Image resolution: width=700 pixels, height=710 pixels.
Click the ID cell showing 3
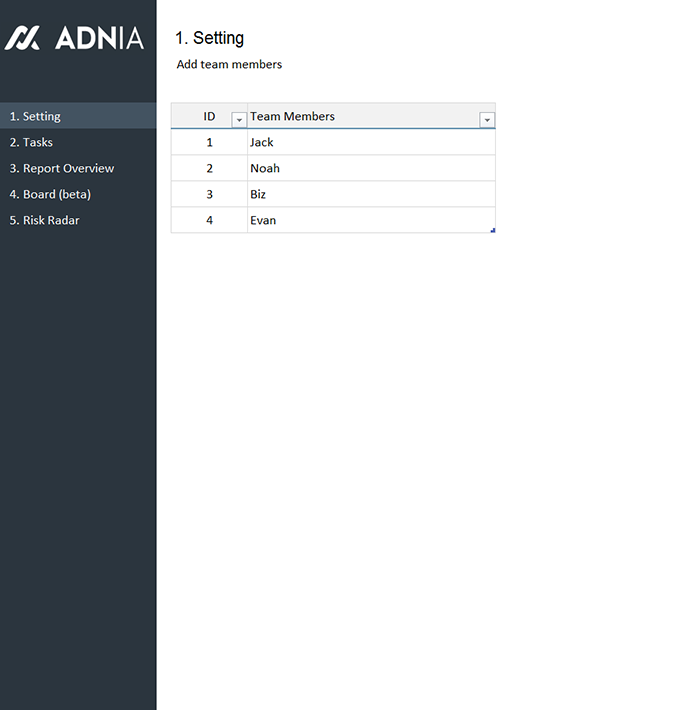pyautogui.click(x=209, y=194)
